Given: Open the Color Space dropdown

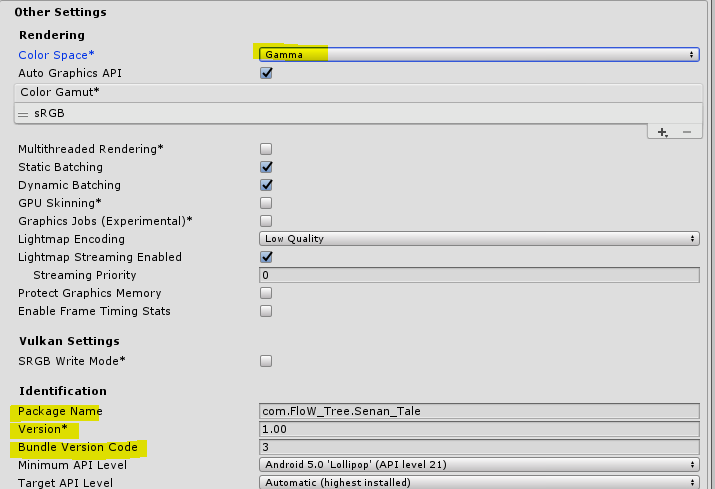Looking at the screenshot, I should point(479,55).
